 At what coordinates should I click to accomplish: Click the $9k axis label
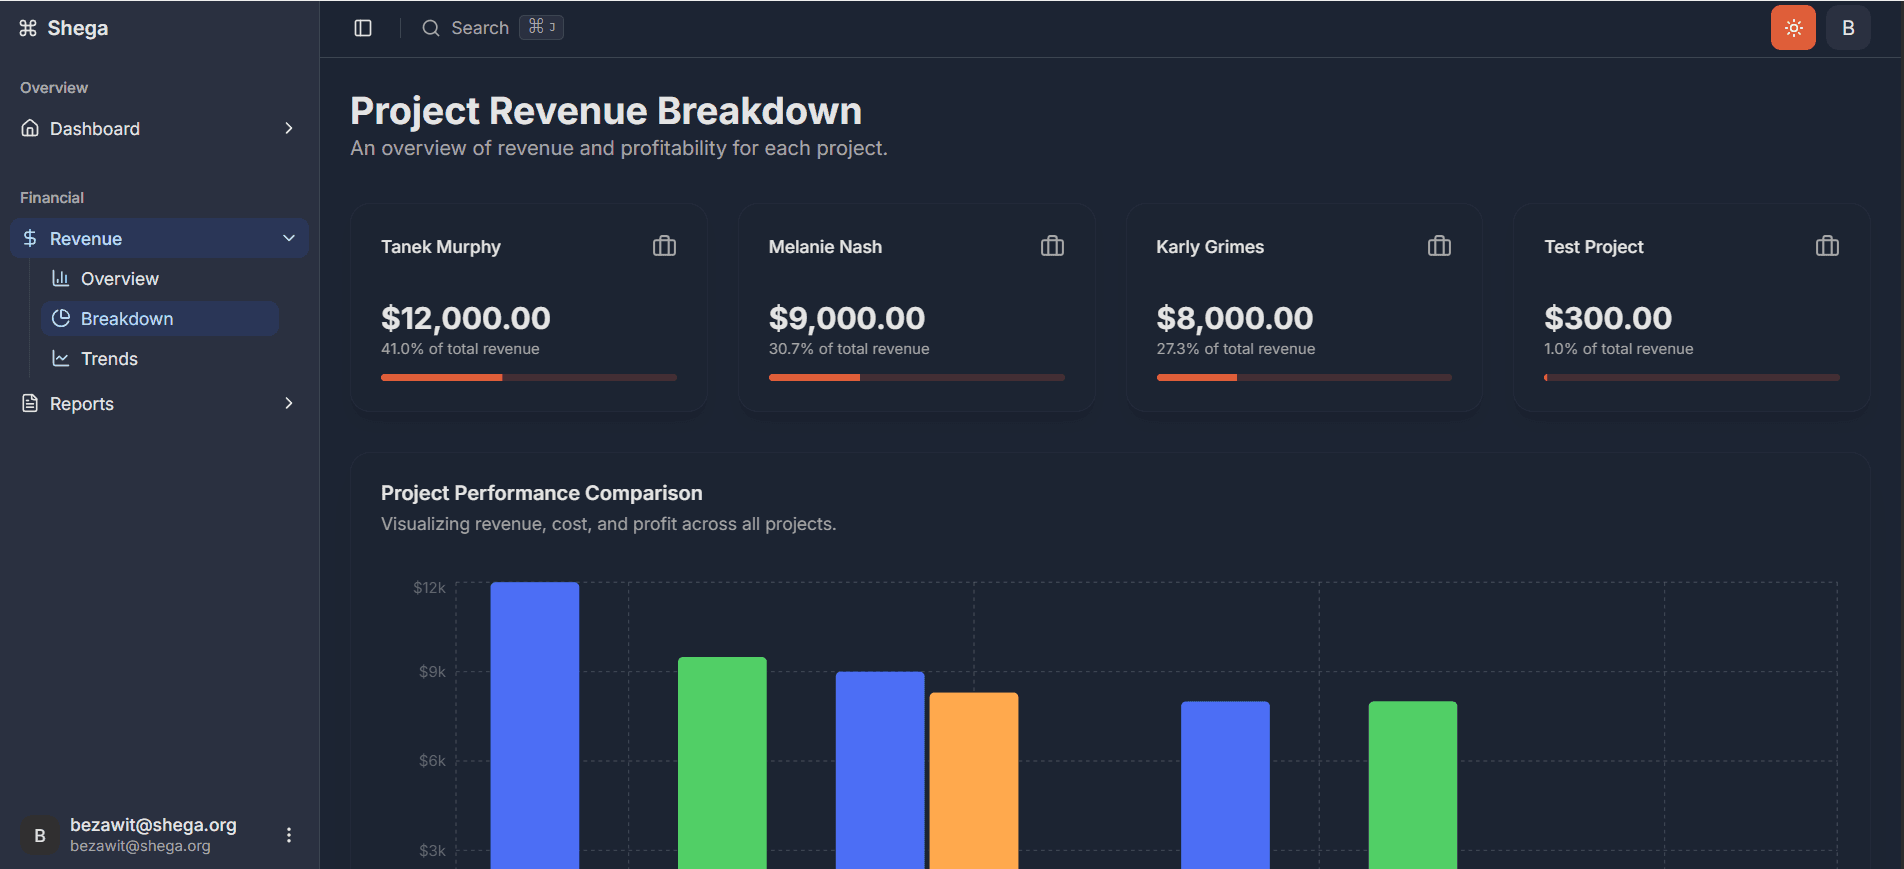(433, 672)
